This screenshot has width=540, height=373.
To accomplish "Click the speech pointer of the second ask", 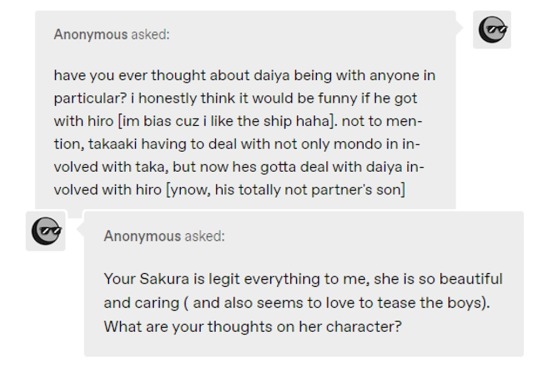I will (81, 228).
